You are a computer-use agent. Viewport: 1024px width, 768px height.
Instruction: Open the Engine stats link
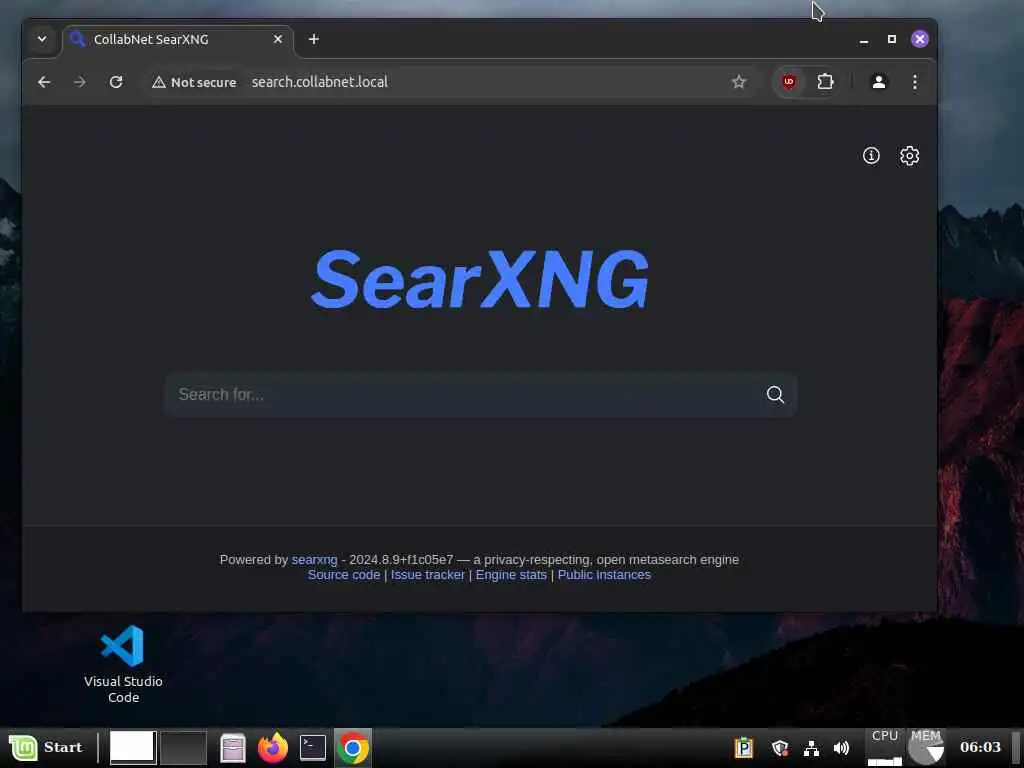(511, 575)
